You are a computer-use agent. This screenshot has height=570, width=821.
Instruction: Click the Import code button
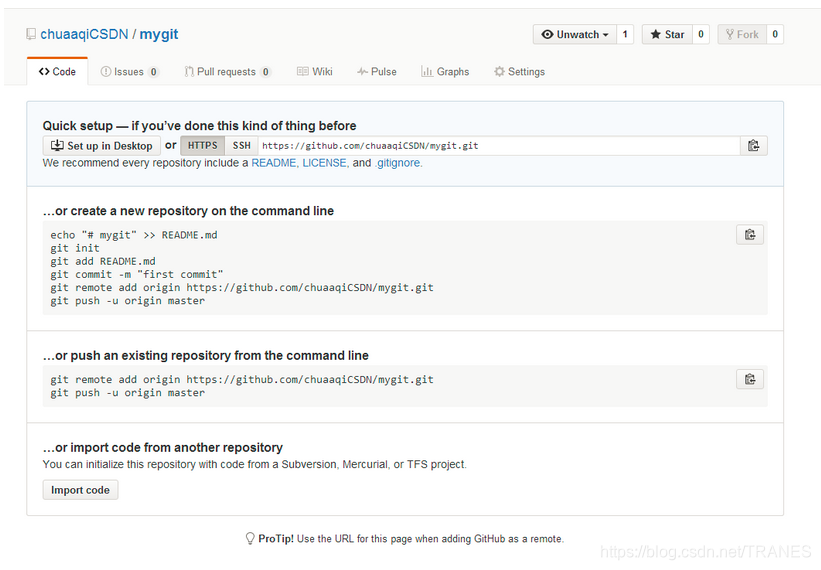click(80, 490)
